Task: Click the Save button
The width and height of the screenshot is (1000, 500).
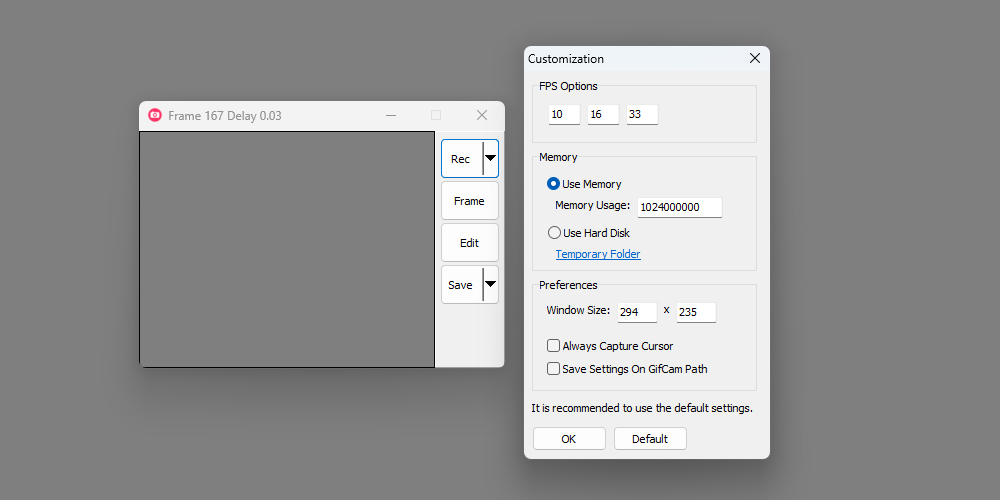Action: point(461,285)
